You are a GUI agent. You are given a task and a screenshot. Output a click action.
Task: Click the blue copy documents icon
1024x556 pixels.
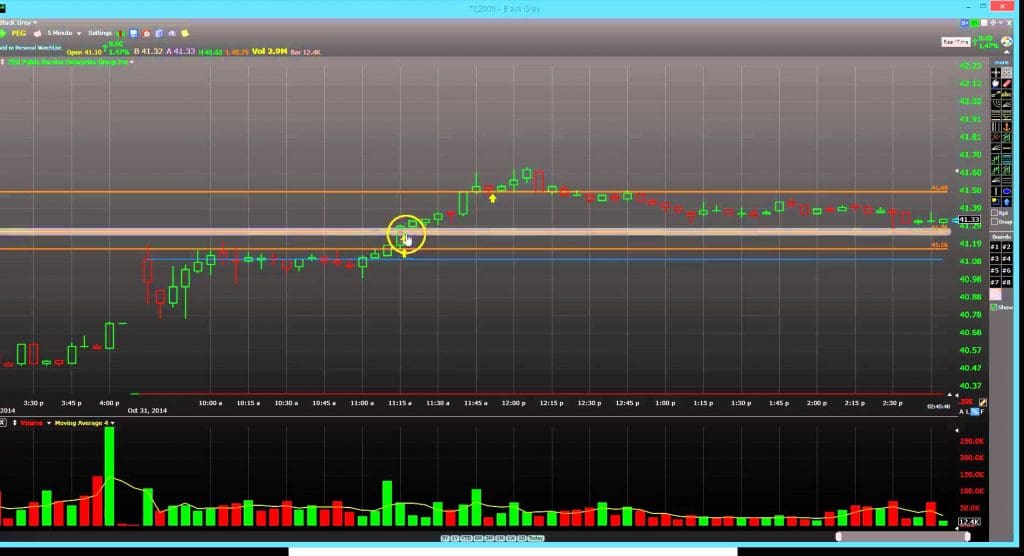coord(159,33)
